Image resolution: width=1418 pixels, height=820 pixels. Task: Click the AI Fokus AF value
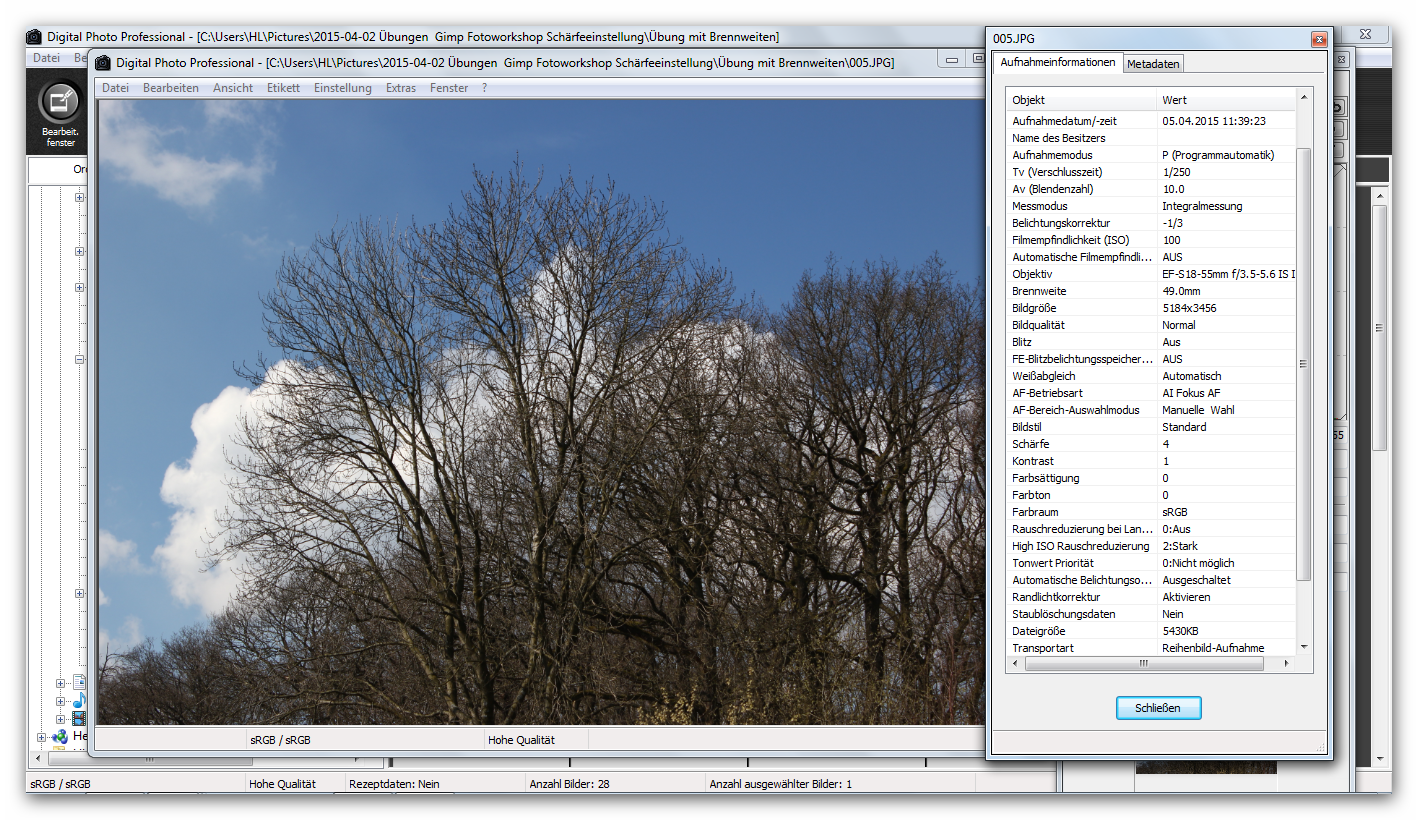coord(1191,393)
